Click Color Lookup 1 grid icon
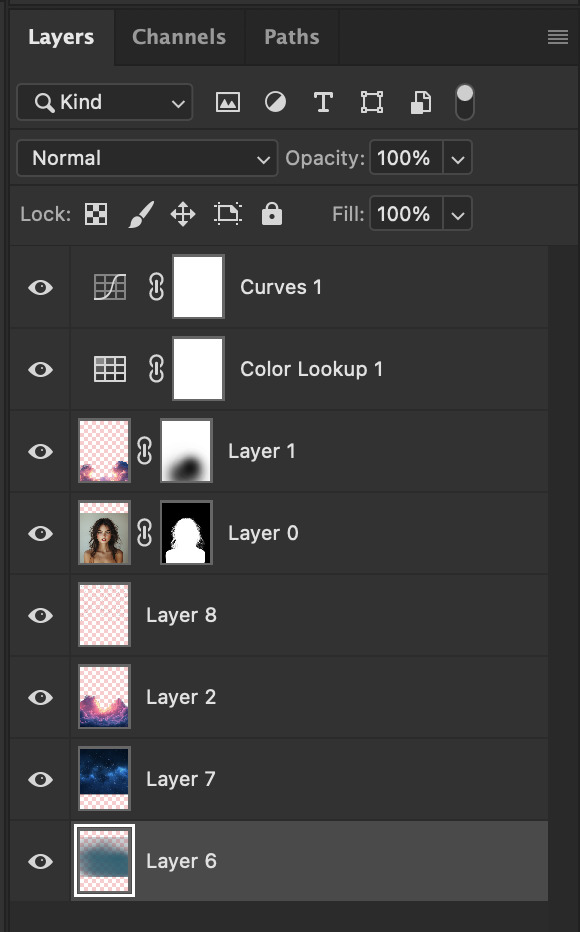Screen dimensions: 580x932 pyautogui.click(x=110, y=369)
